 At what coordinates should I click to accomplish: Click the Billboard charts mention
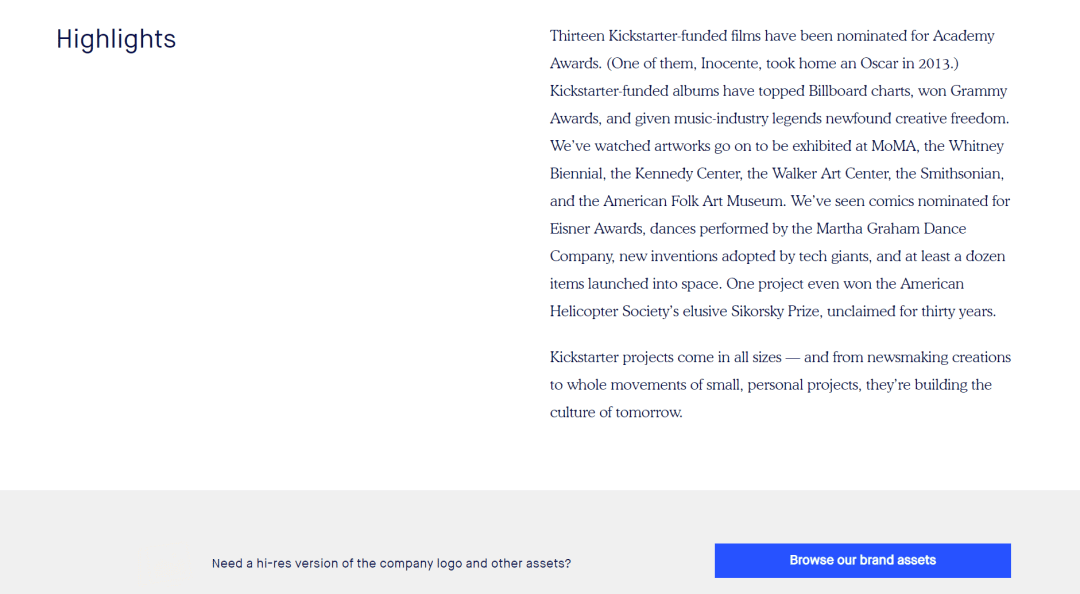[859, 91]
